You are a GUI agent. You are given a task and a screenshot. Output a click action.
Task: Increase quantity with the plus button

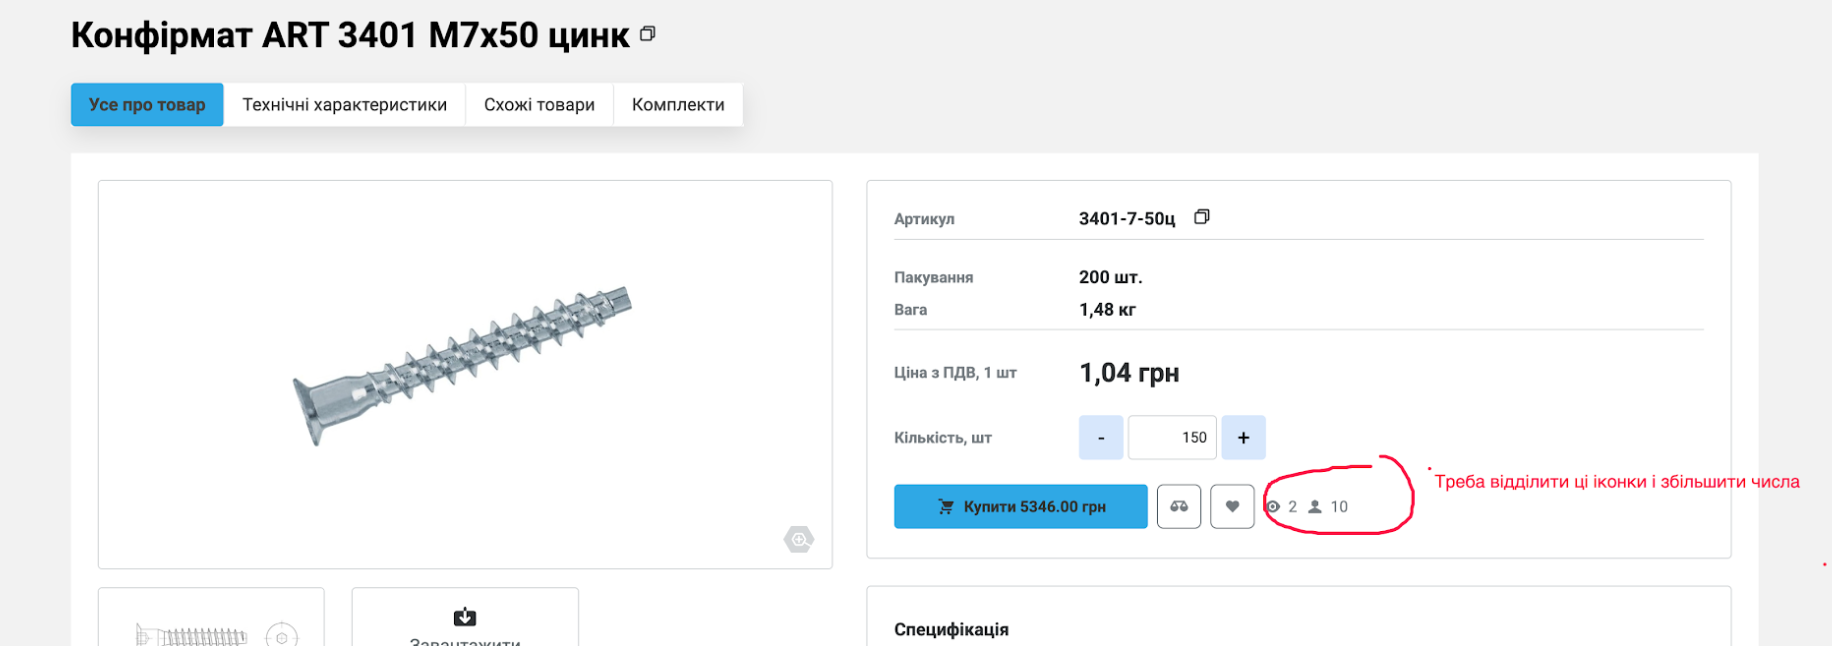[x=1243, y=438]
